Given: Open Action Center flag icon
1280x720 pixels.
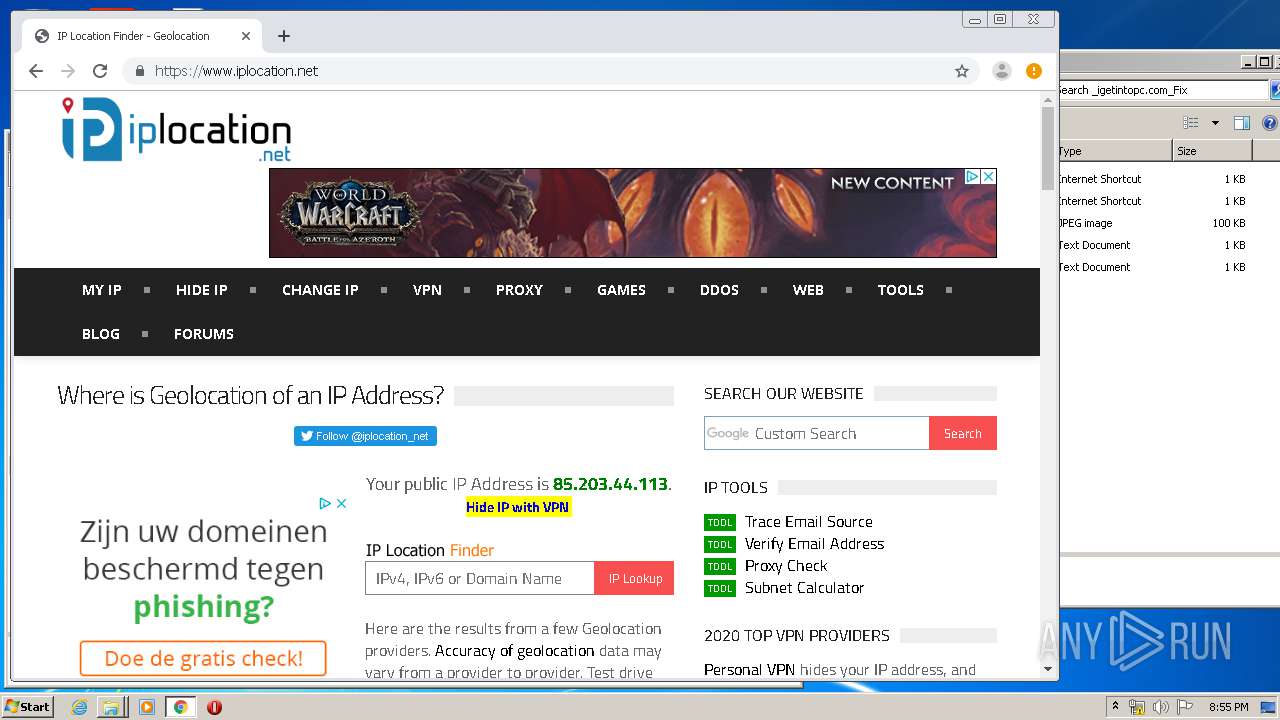Looking at the screenshot, I should (1185, 707).
